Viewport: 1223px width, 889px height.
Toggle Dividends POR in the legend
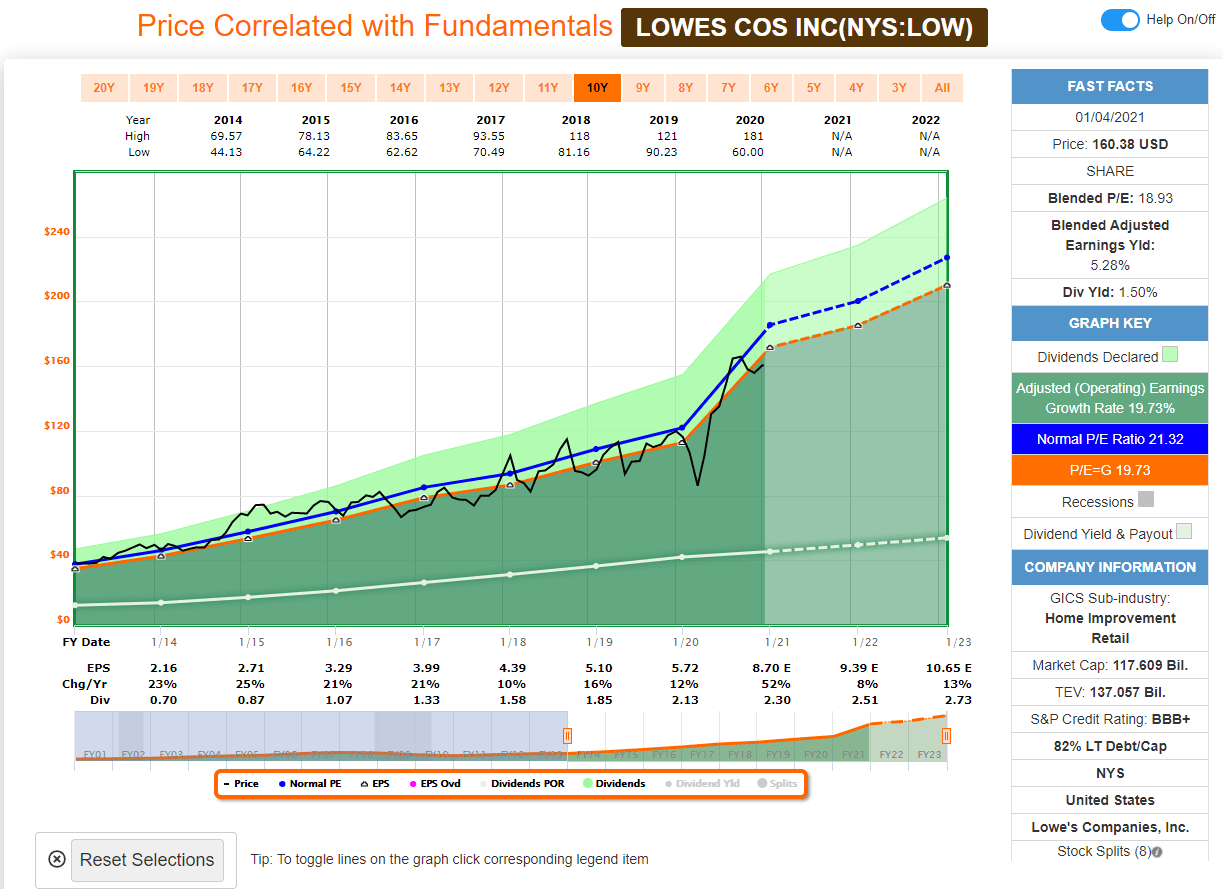(x=484, y=783)
